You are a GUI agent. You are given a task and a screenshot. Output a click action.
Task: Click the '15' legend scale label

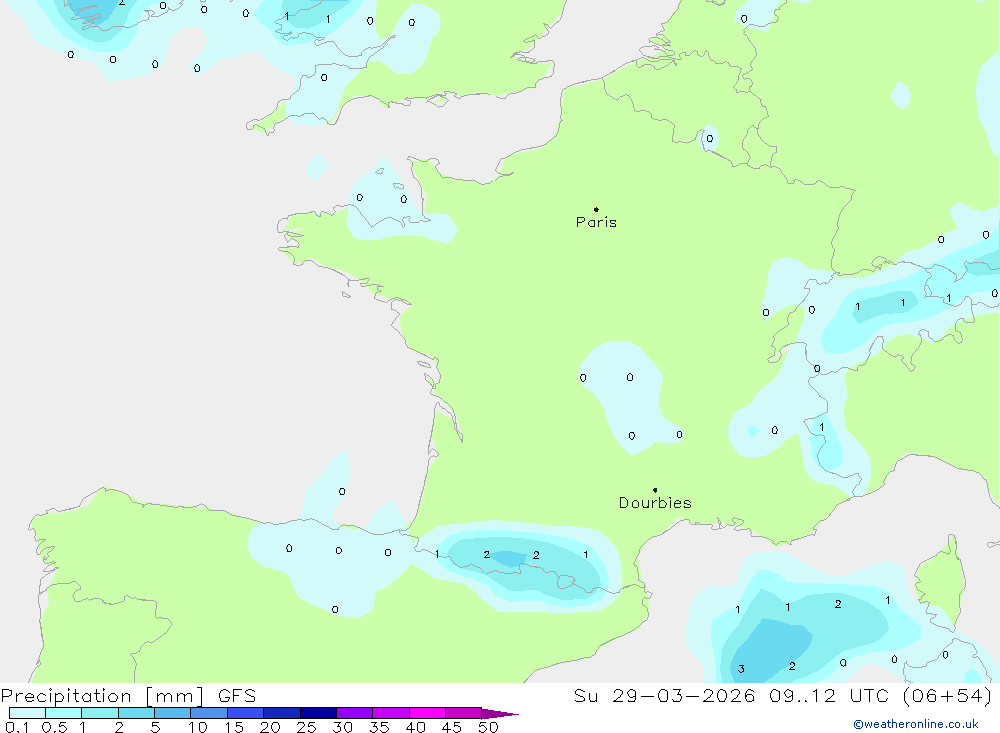tap(234, 727)
